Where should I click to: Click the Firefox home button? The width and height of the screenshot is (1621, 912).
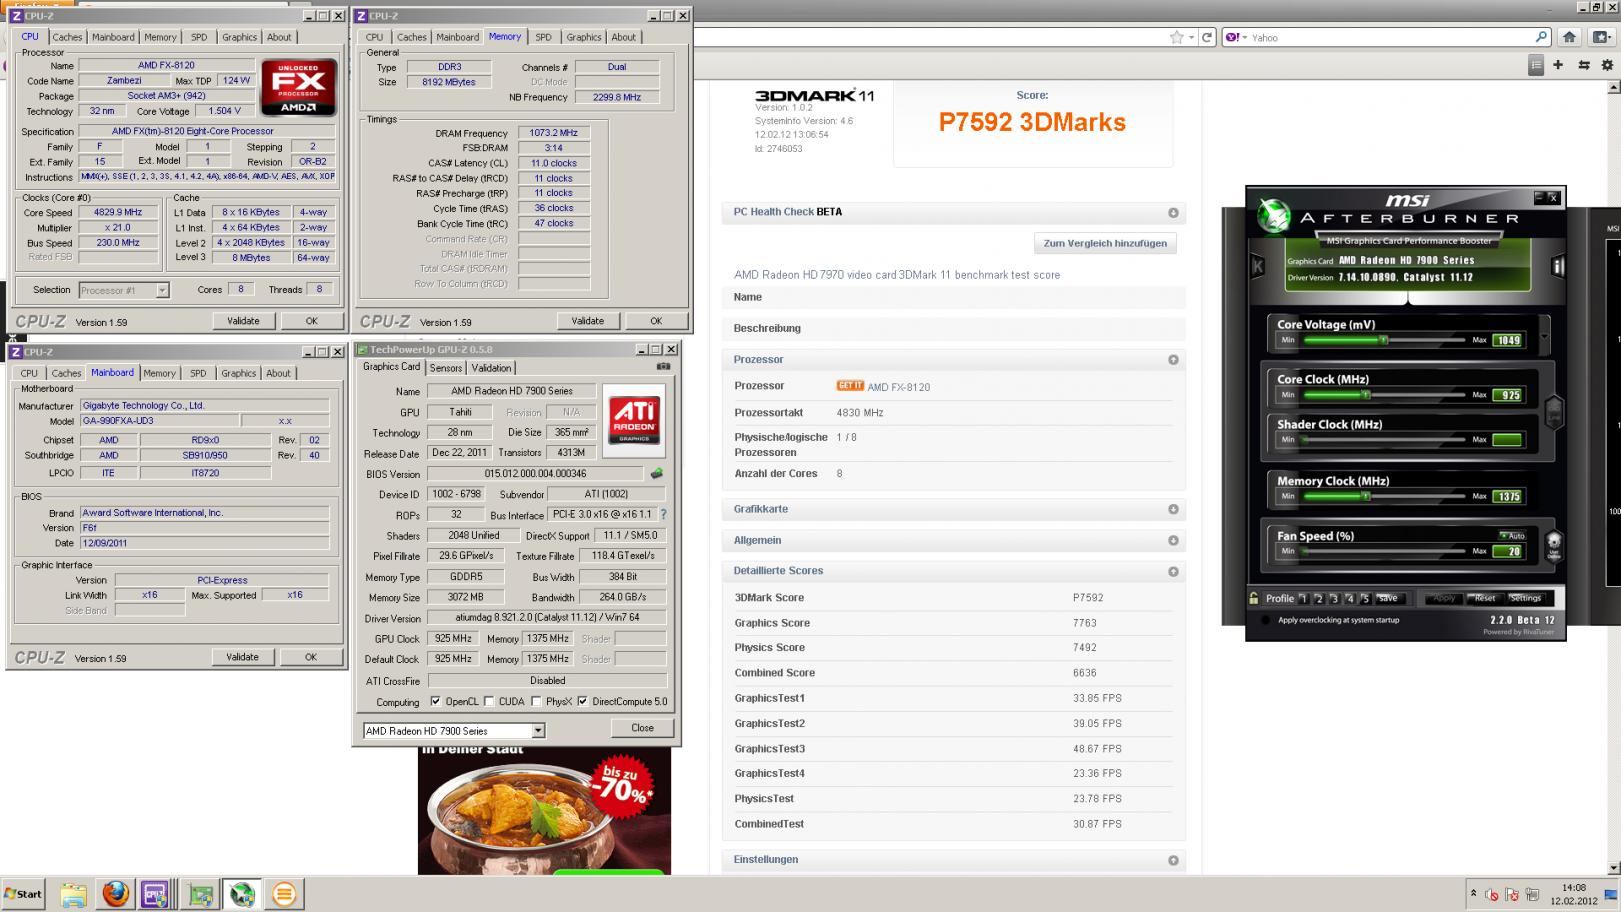pyautogui.click(x=1569, y=37)
